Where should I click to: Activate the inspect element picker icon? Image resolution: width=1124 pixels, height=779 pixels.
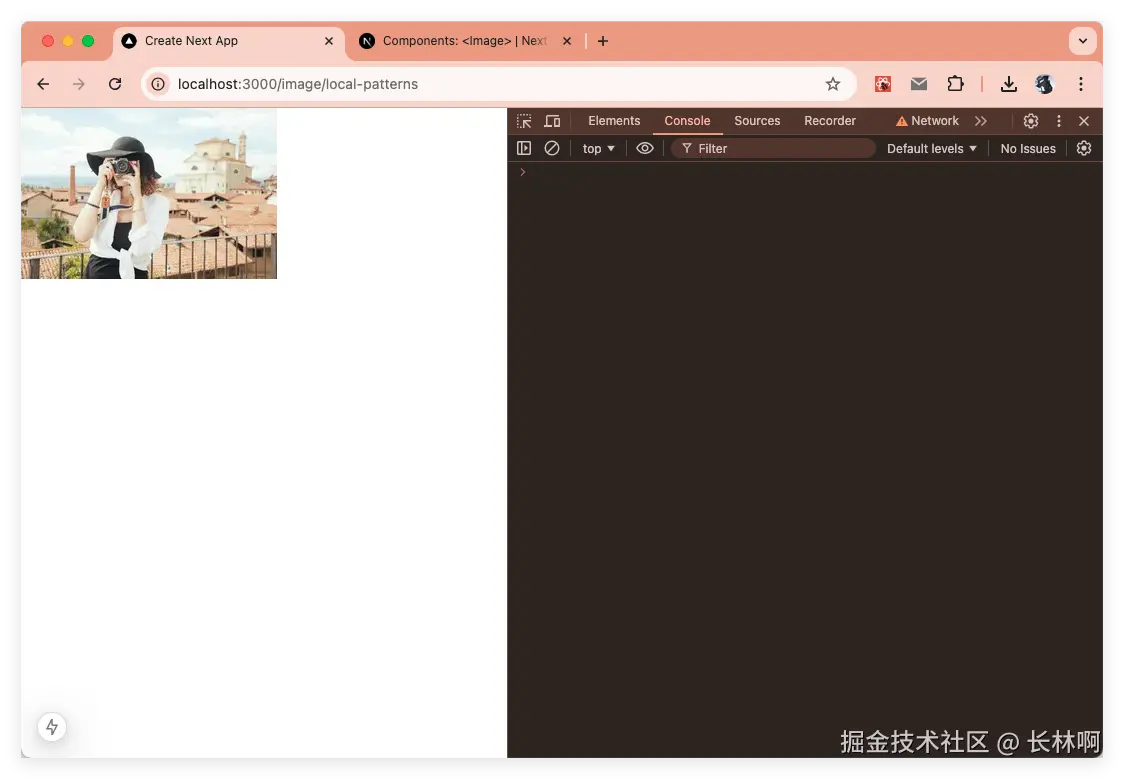(x=524, y=121)
